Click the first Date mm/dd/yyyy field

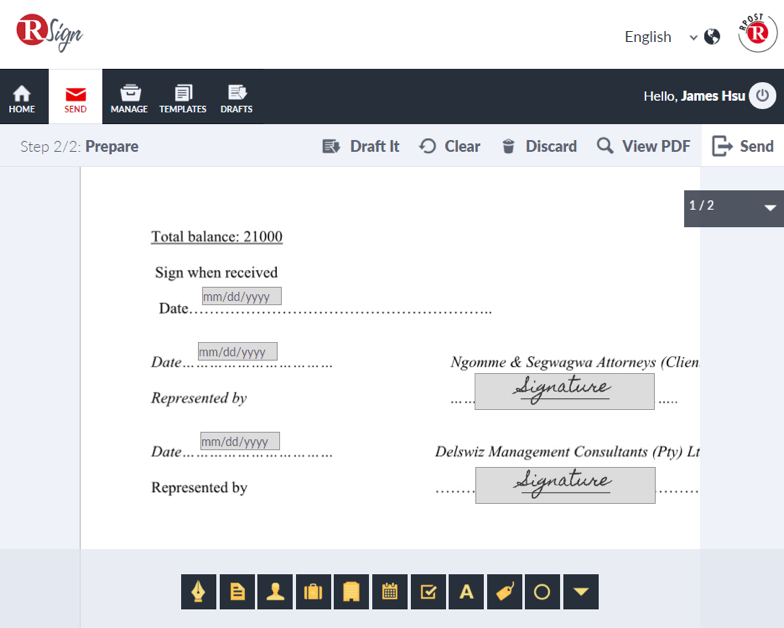241,297
